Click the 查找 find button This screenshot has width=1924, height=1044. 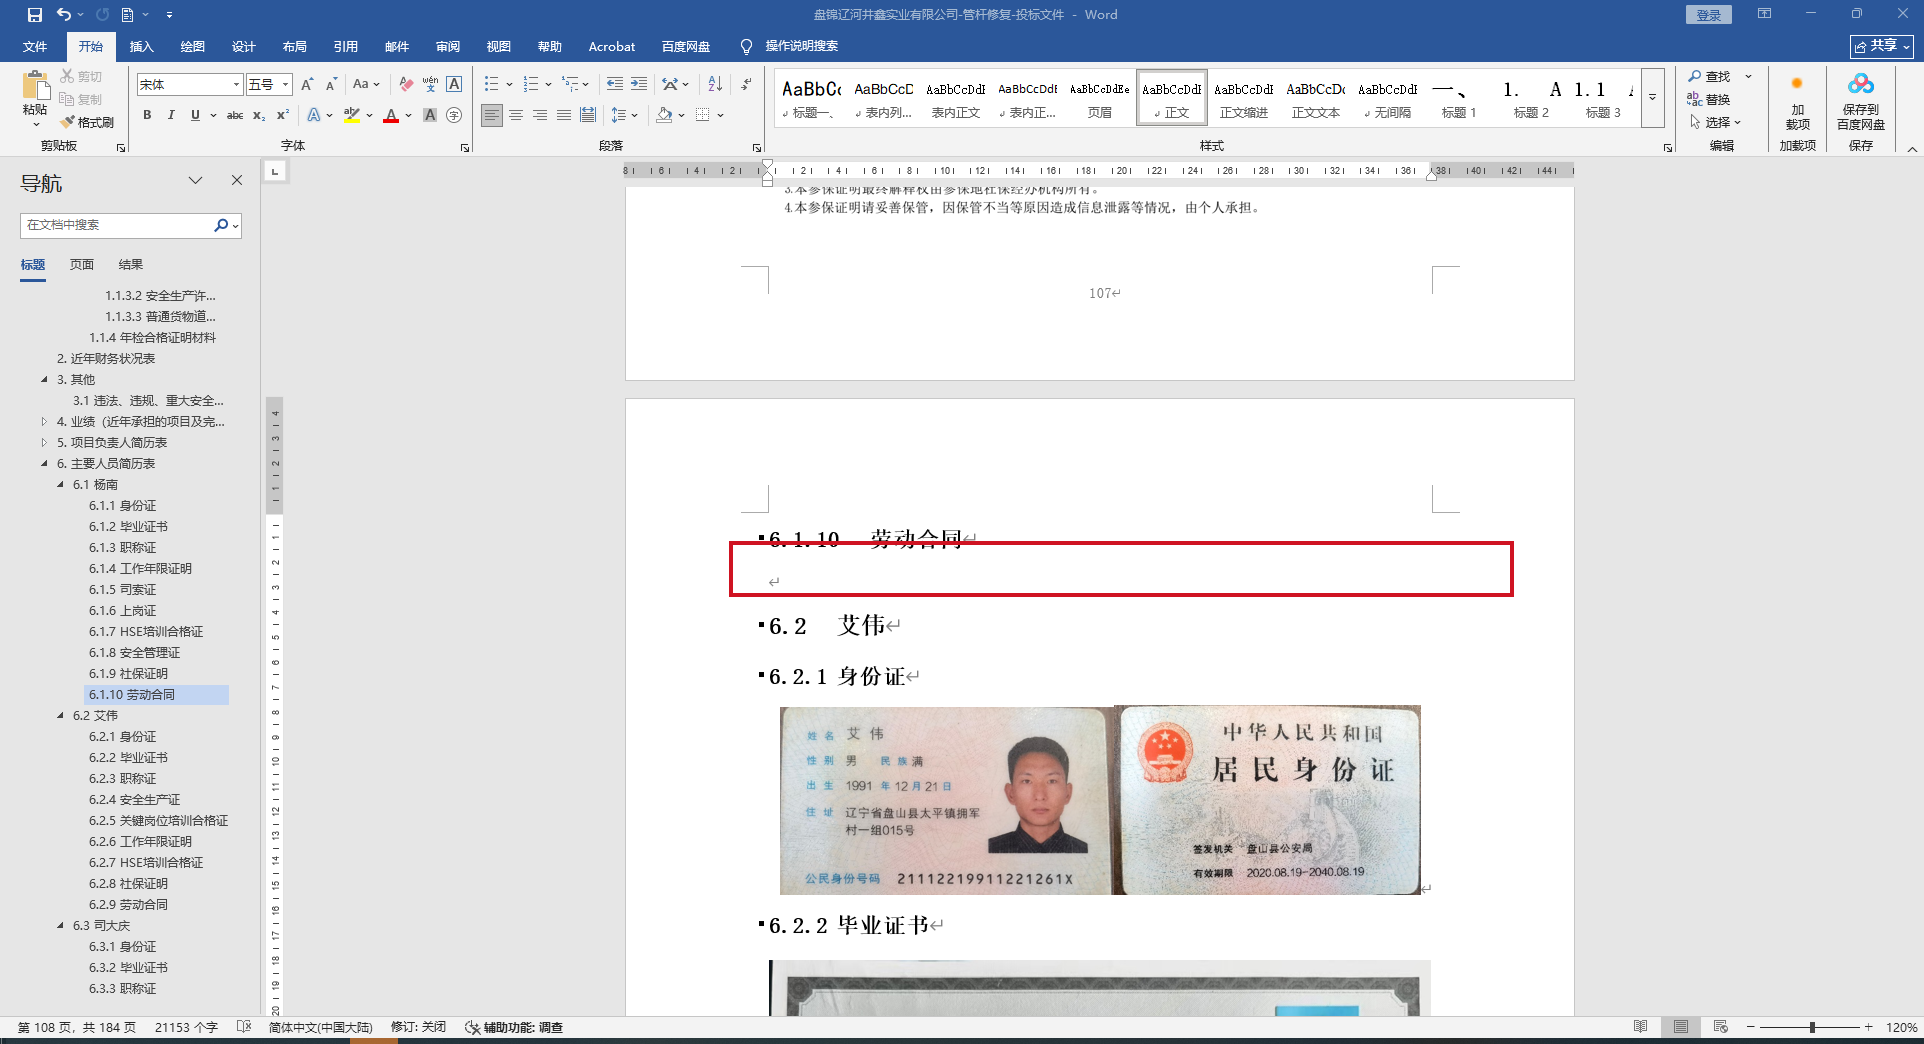[1710, 76]
